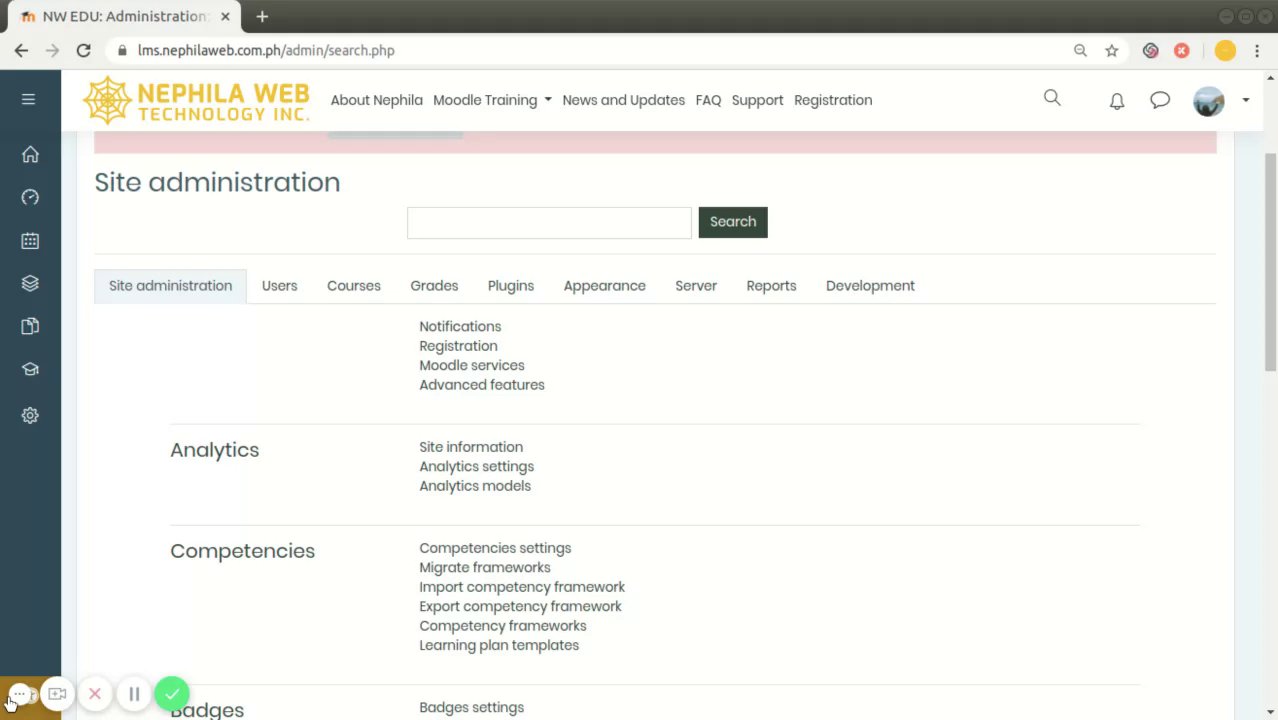Screen dimensions: 1278x720
Task: Open Analytics settings
Action: 477,467
